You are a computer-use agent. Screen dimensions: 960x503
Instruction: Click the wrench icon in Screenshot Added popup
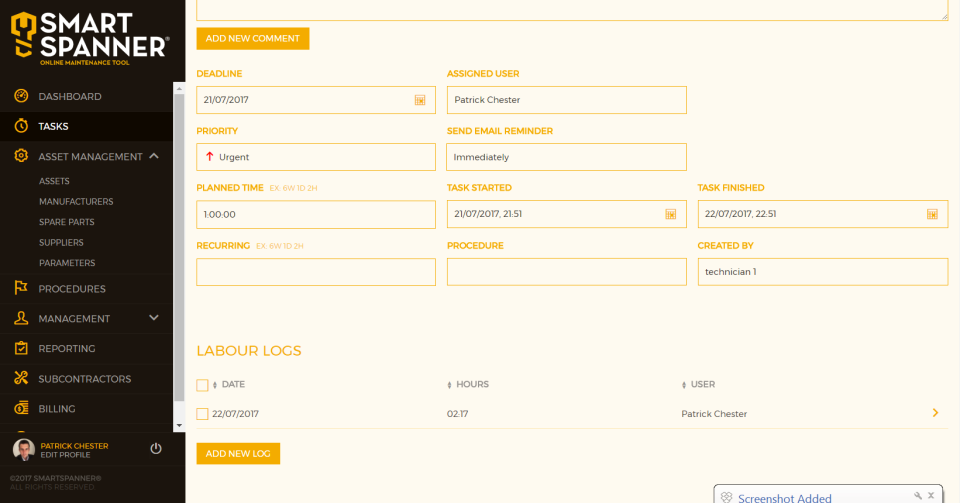[x=918, y=496]
